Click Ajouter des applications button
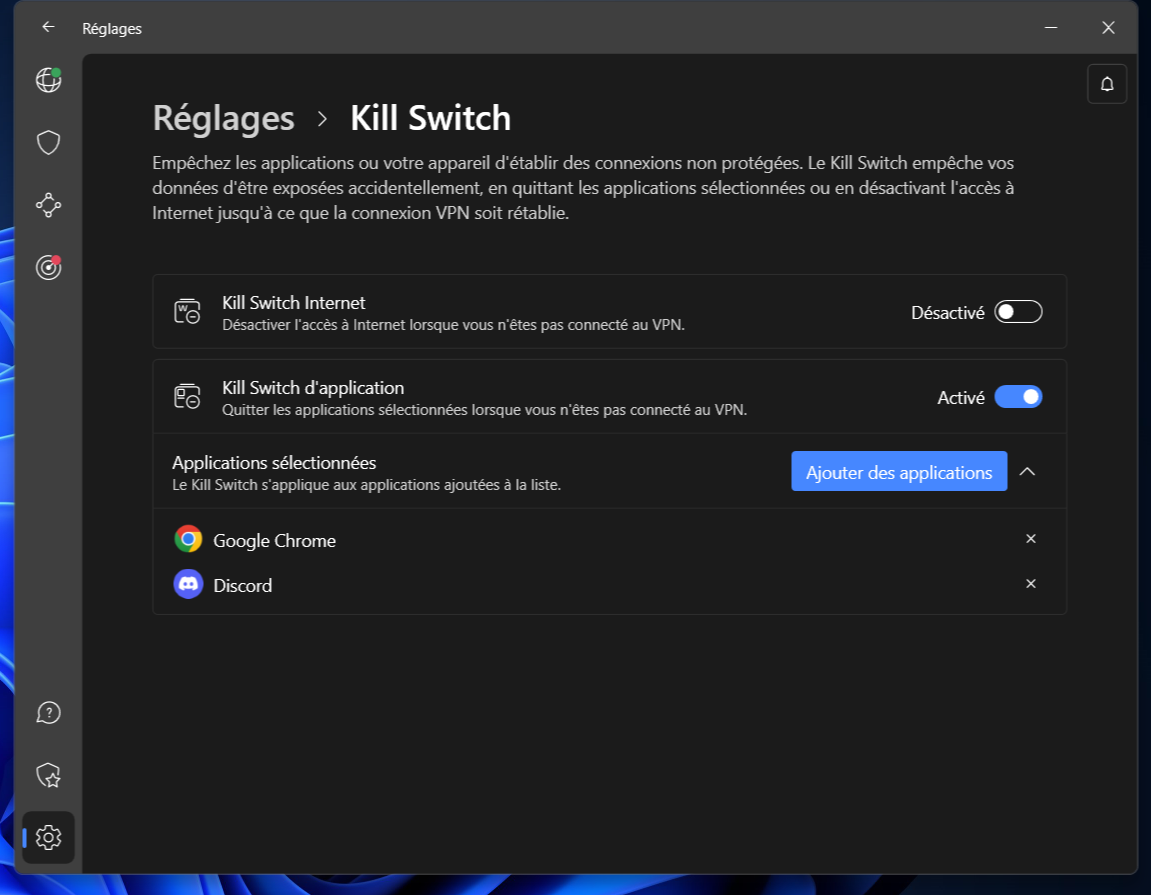 tap(899, 471)
